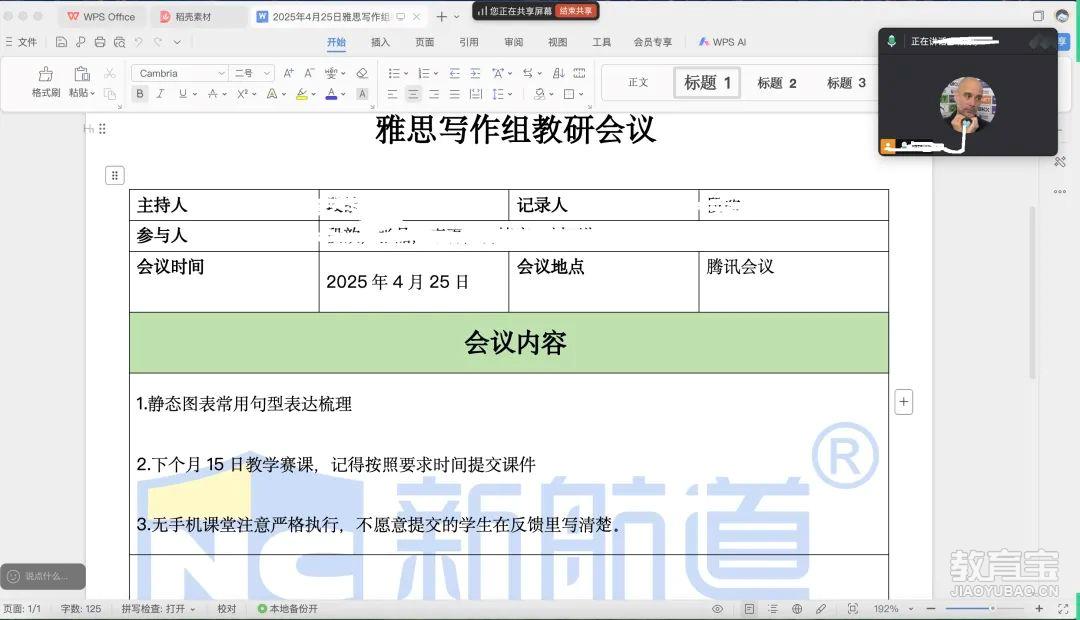Expand quick access toolbar customize arrow
This screenshot has width=1080, height=620.
click(x=177, y=42)
